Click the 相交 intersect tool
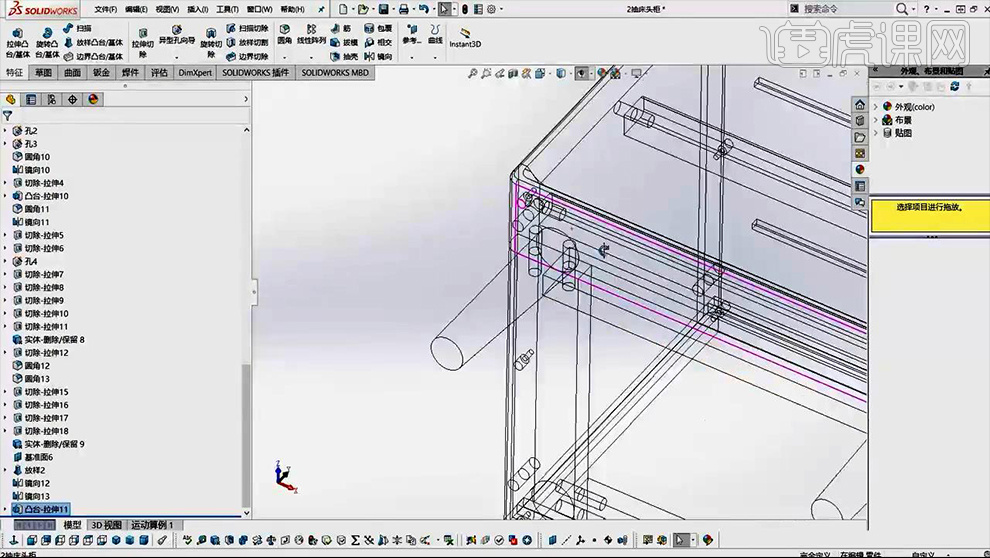Image resolution: width=990 pixels, height=558 pixels. [378, 42]
